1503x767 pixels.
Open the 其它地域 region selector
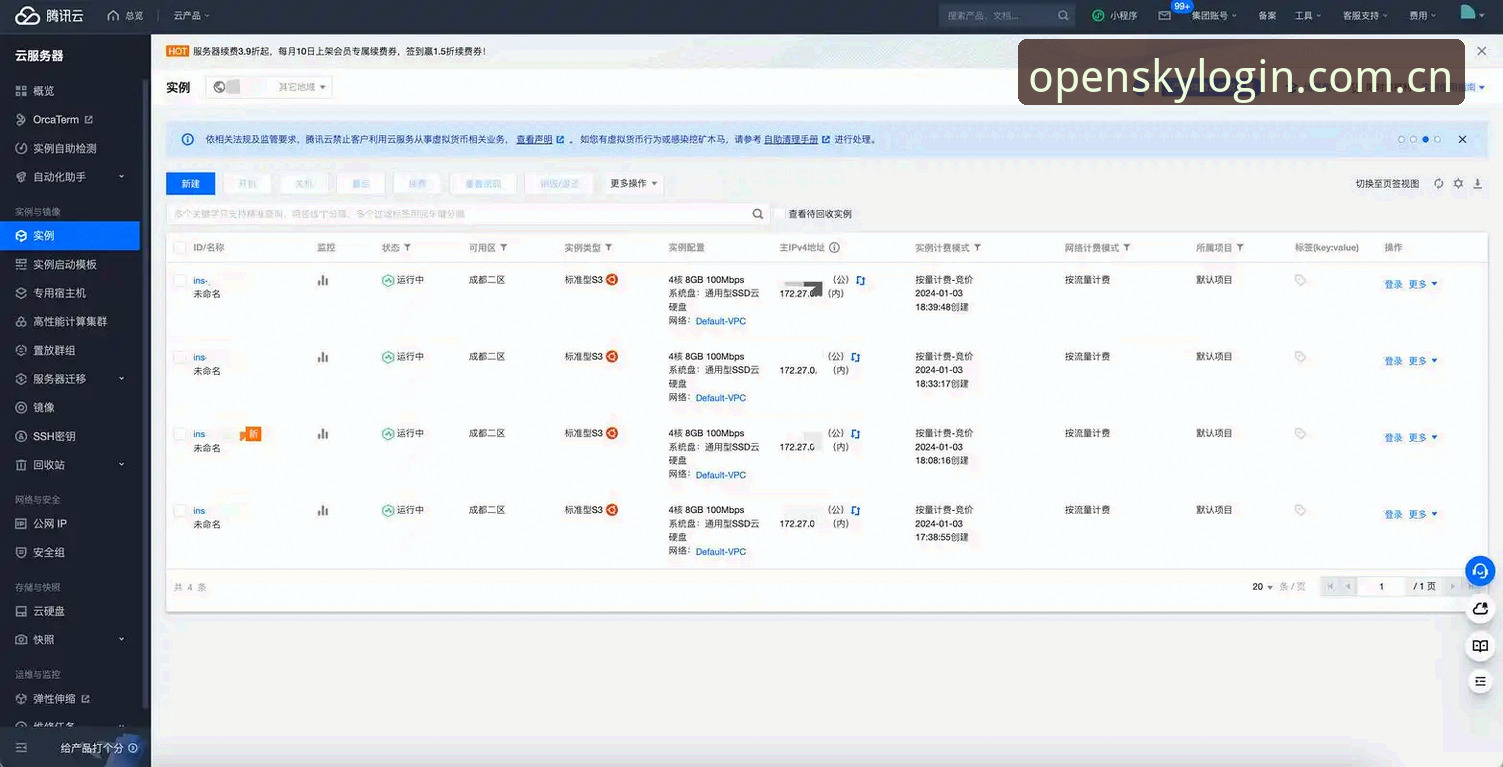click(269, 87)
